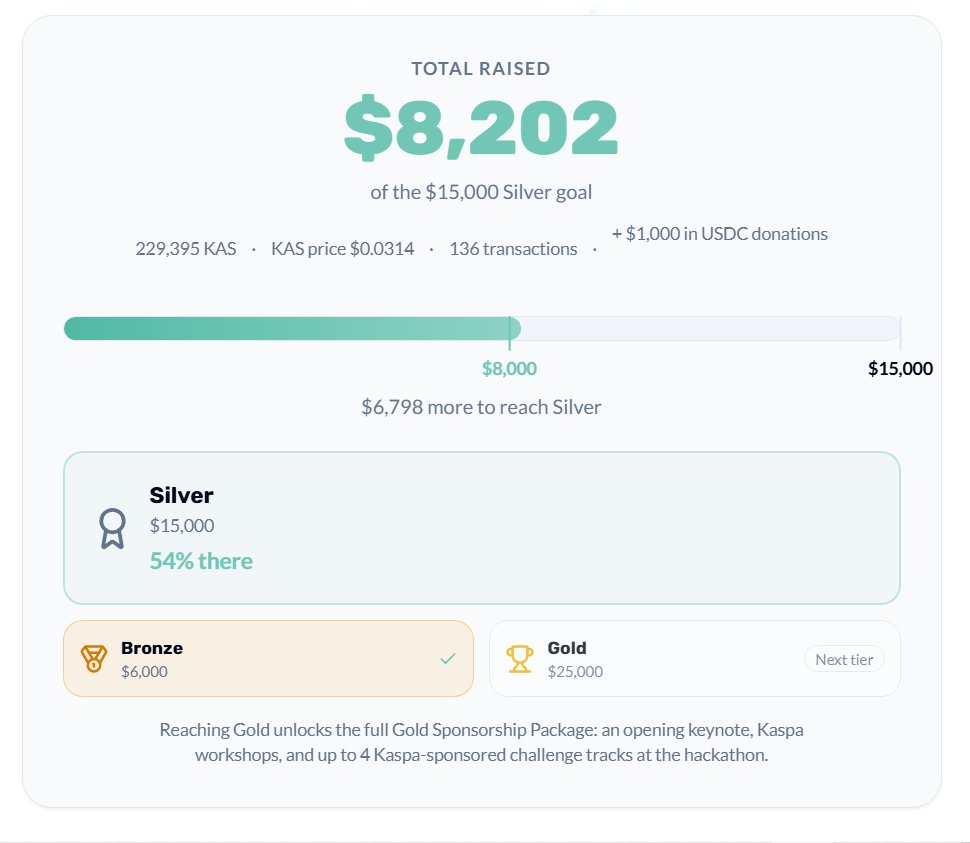
Task: Click the 136 transactions text
Action: pyautogui.click(x=513, y=249)
